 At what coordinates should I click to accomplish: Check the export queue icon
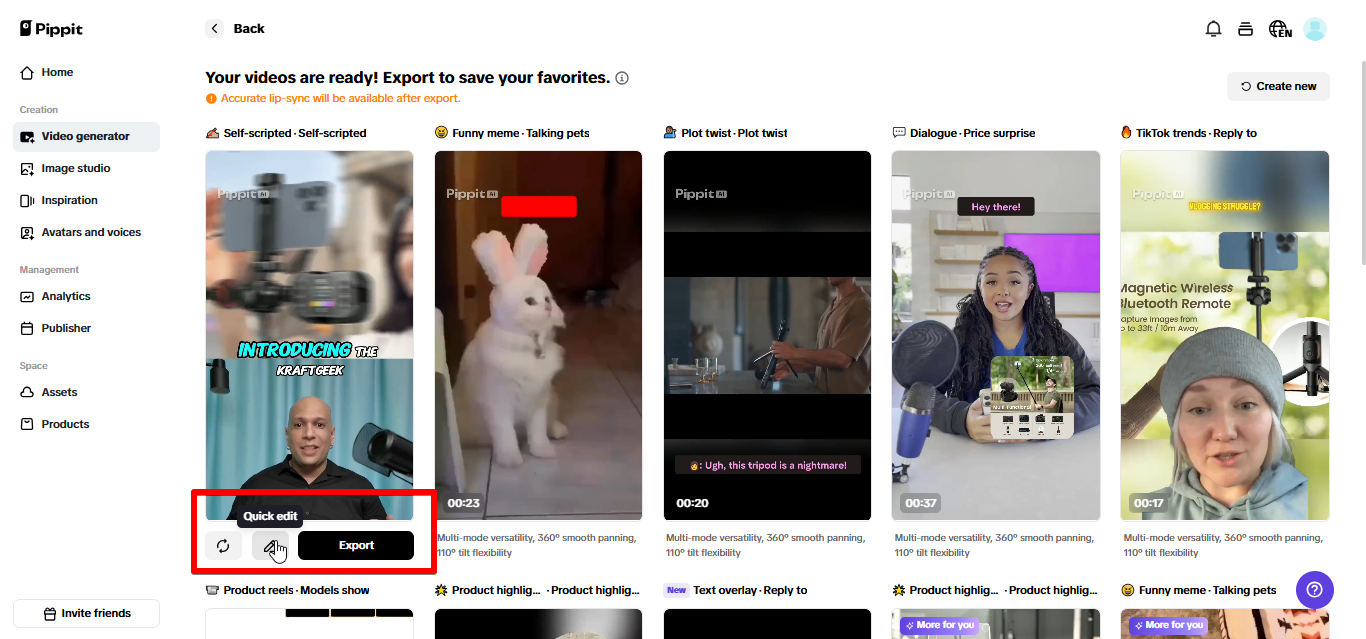click(1245, 28)
